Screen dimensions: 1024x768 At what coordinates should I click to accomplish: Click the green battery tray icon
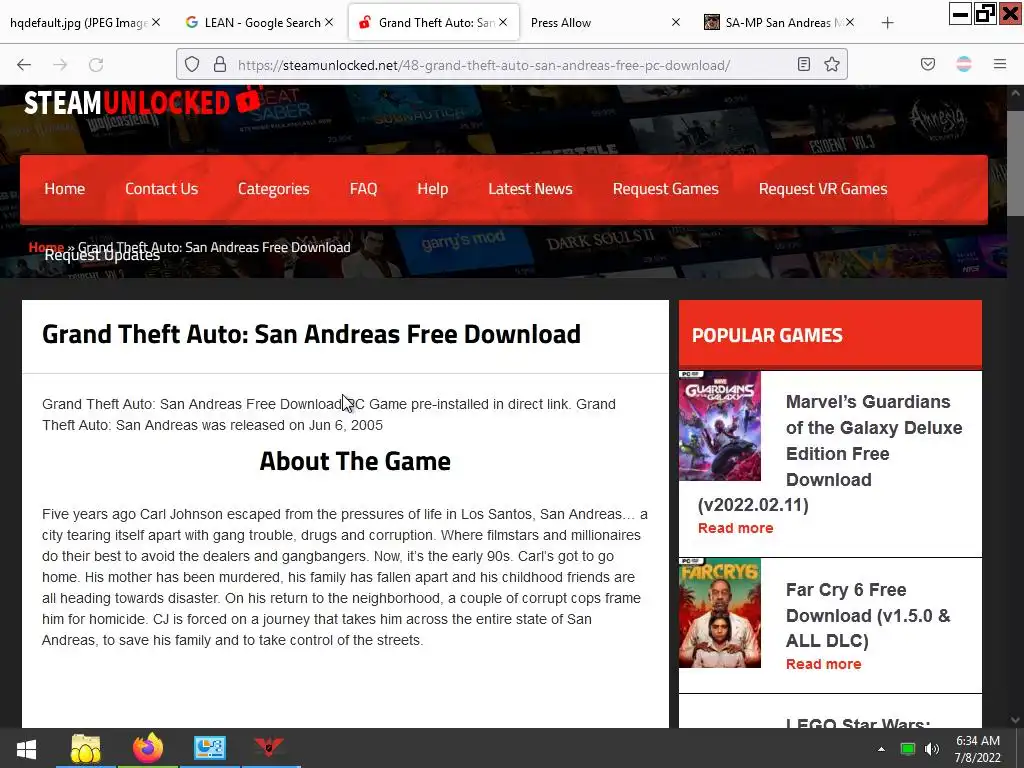coord(908,749)
